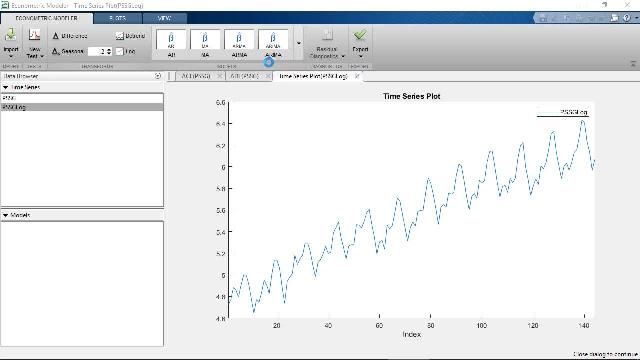Close the Time Series Plot document tab

pyautogui.click(x=357, y=76)
